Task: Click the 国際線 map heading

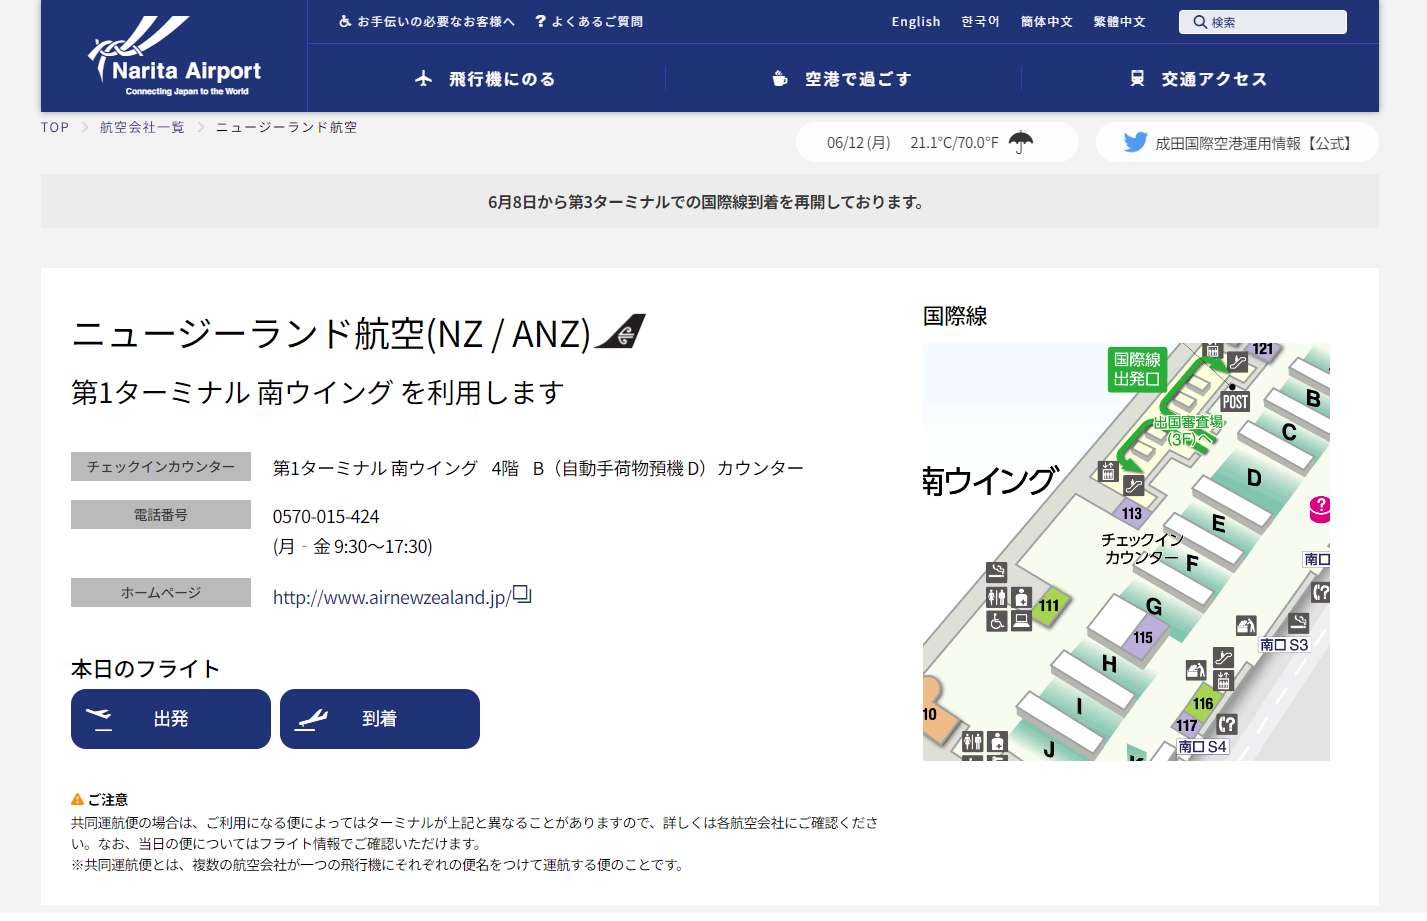Action: pos(955,316)
